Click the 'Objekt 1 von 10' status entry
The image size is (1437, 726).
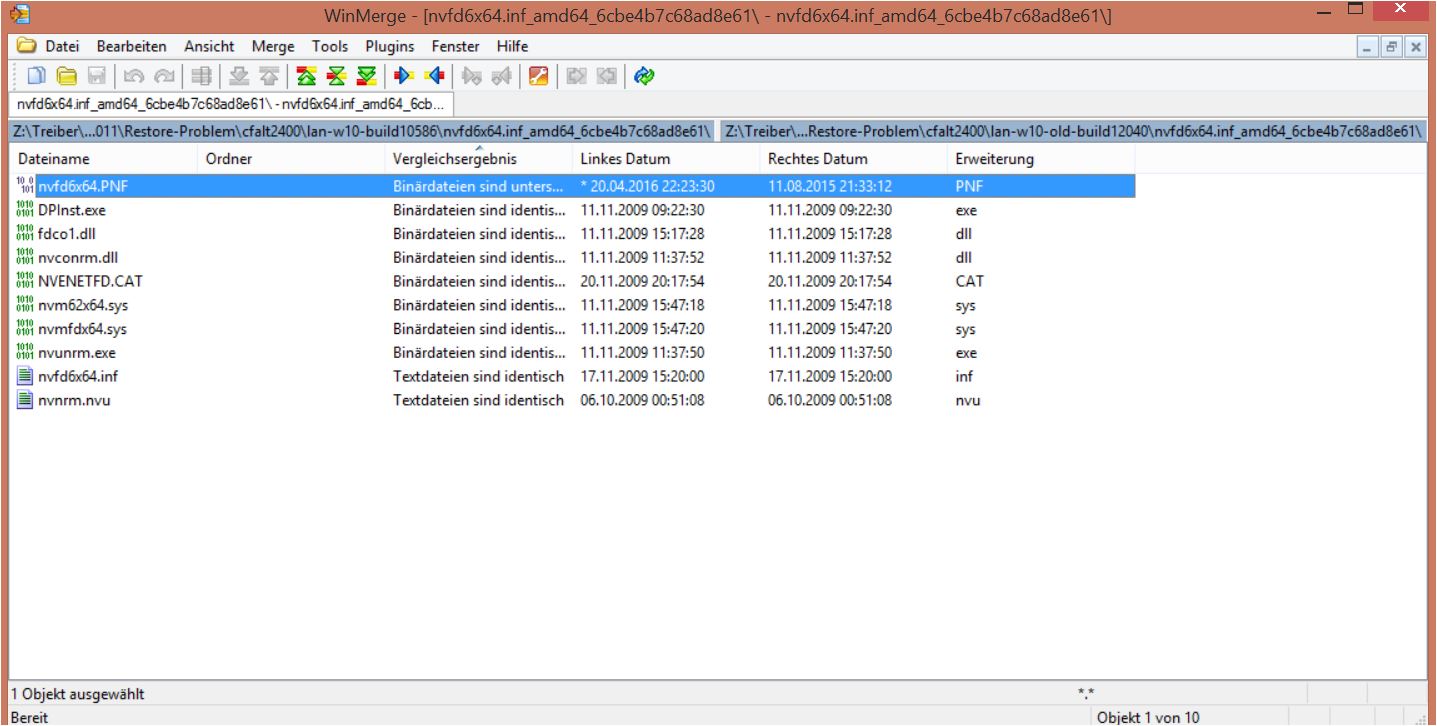click(1147, 717)
